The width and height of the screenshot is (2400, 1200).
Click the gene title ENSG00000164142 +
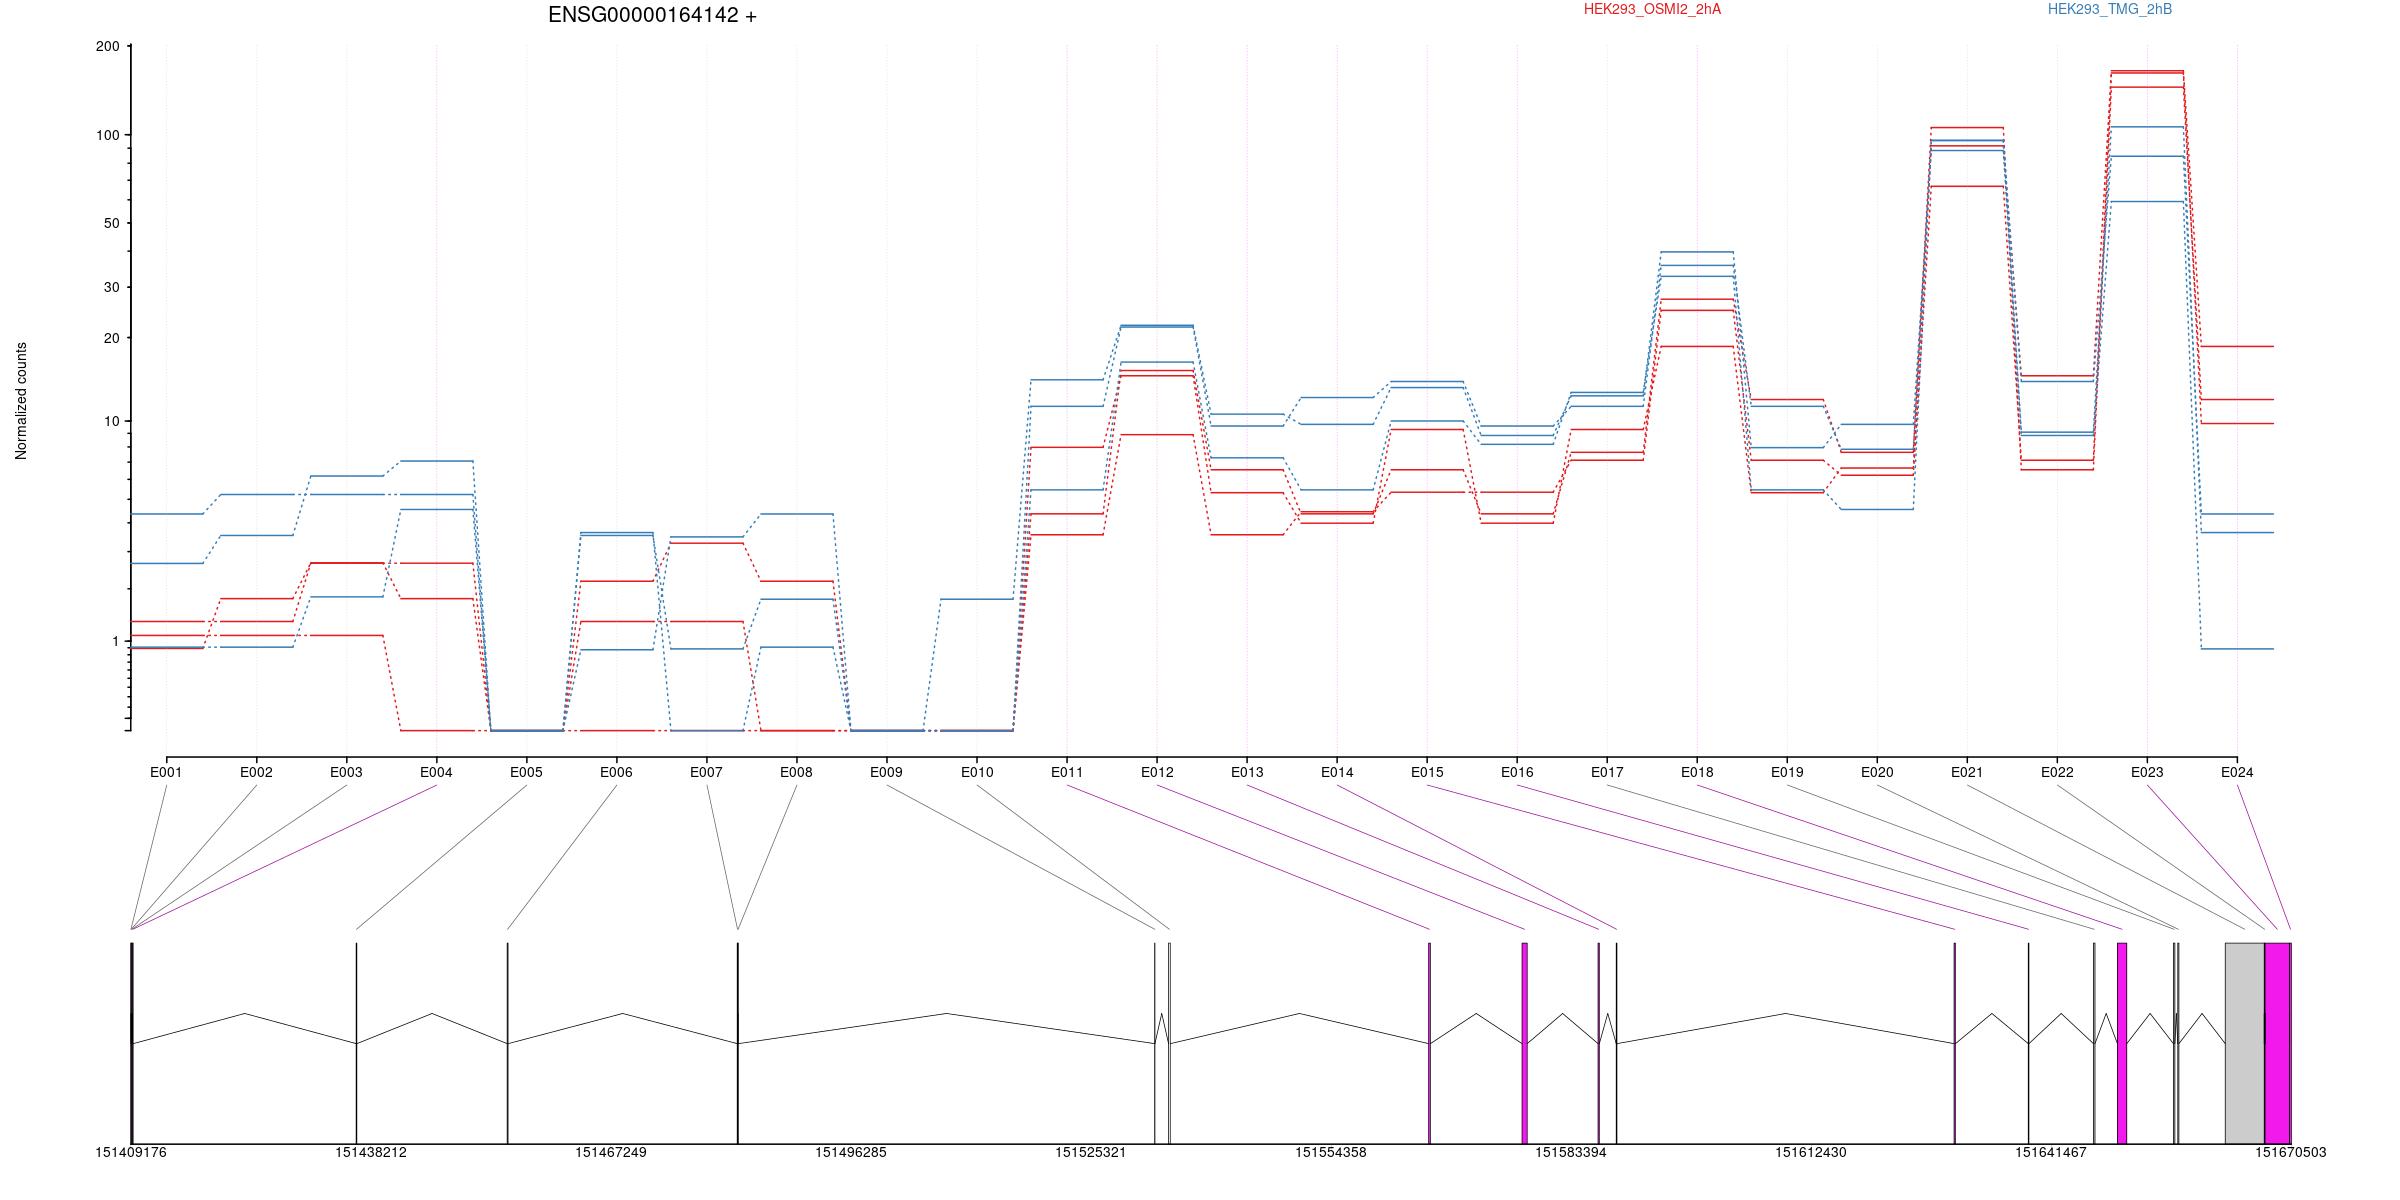(x=652, y=15)
